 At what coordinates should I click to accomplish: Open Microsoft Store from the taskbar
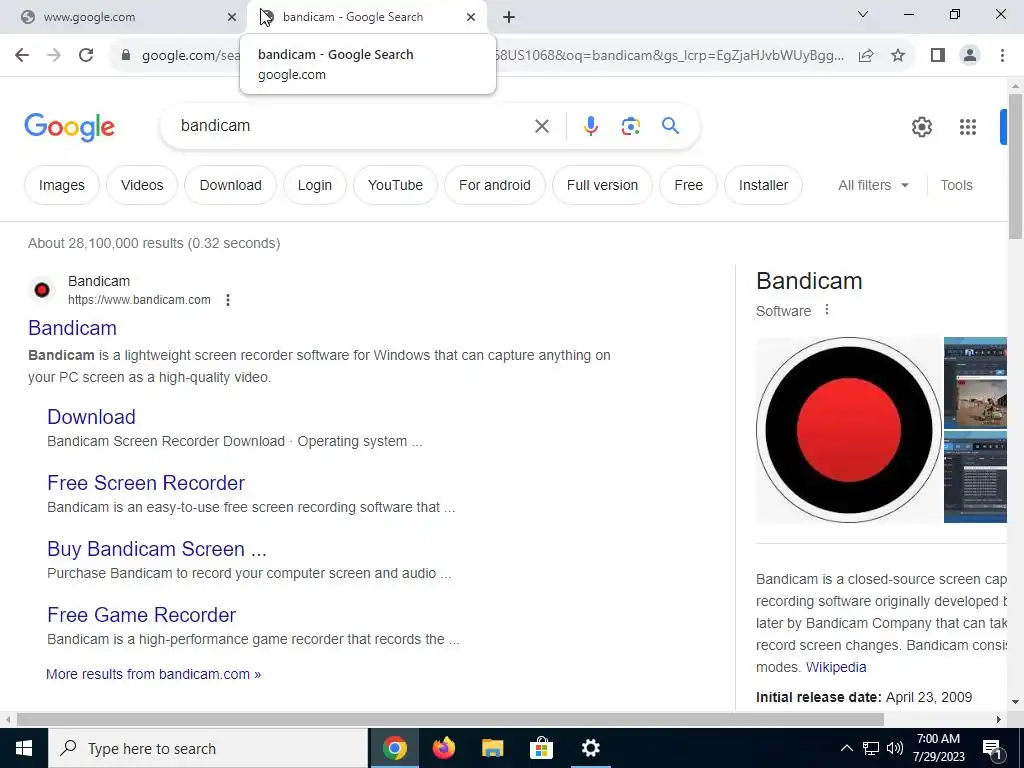(541, 748)
